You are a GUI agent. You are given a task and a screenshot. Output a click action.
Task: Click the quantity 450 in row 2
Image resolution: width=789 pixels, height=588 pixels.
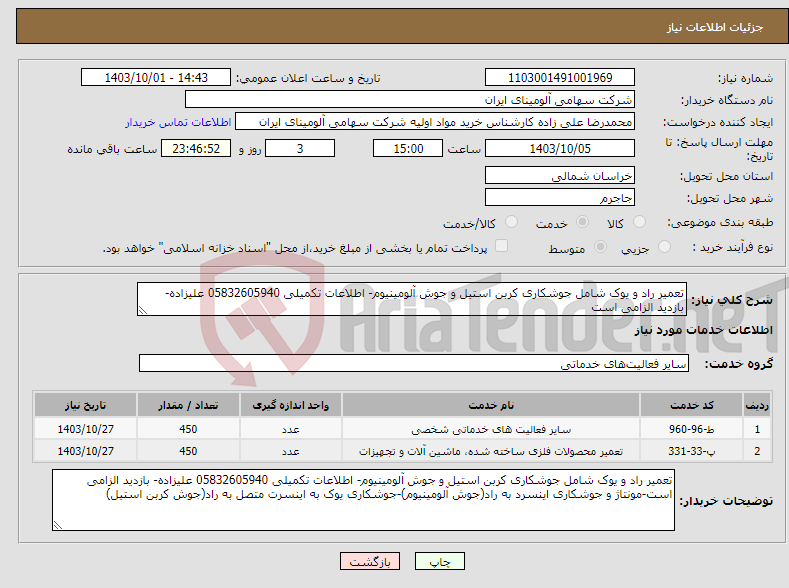pyautogui.click(x=188, y=451)
